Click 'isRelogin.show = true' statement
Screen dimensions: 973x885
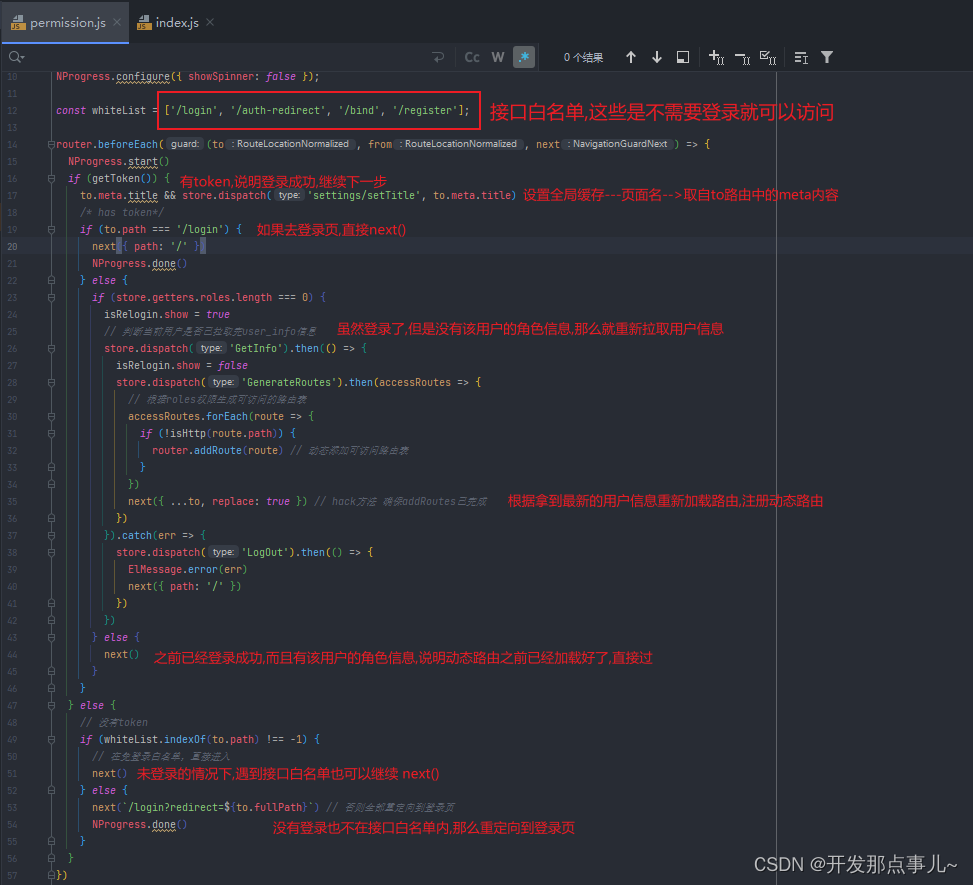[167, 315]
